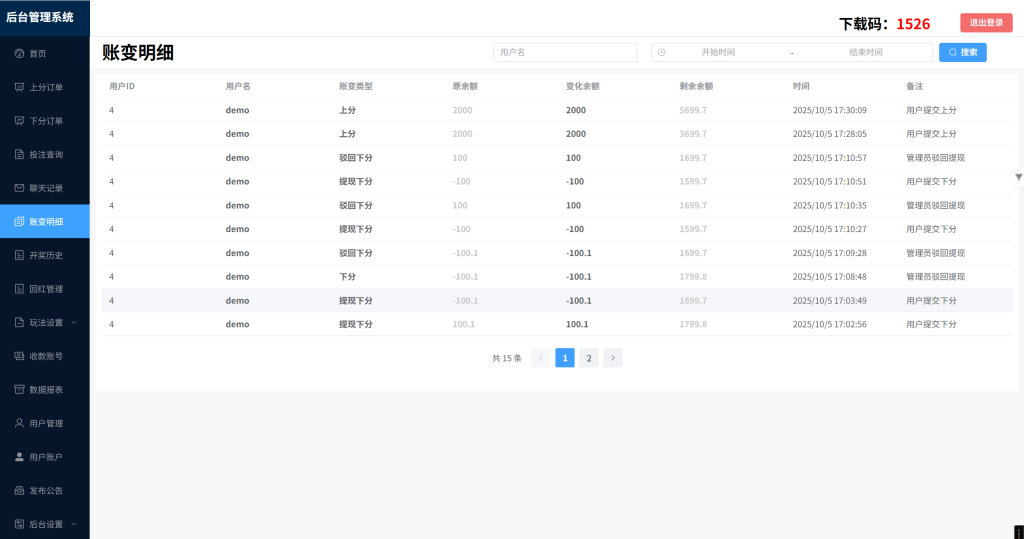Expand the 玩法设置 submenu chevron

pyautogui.click(x=74, y=322)
